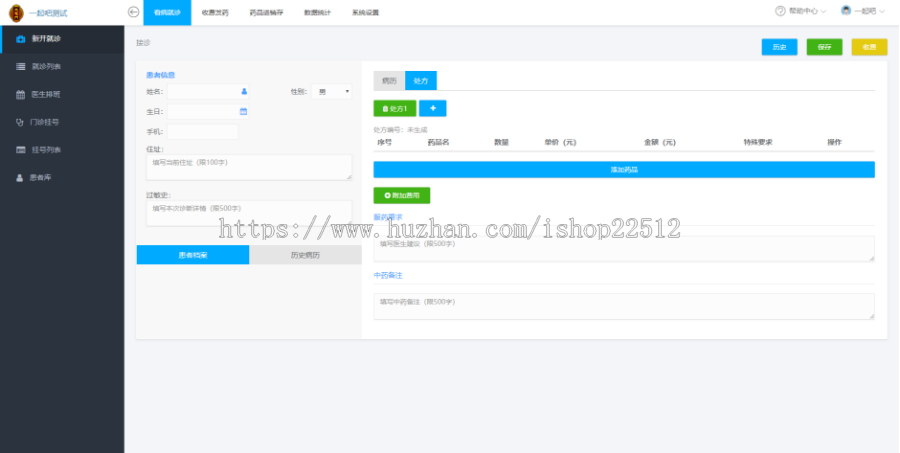The width and height of the screenshot is (900, 453).
Task: Switch to the 历史病历 tab
Action: tap(305, 255)
